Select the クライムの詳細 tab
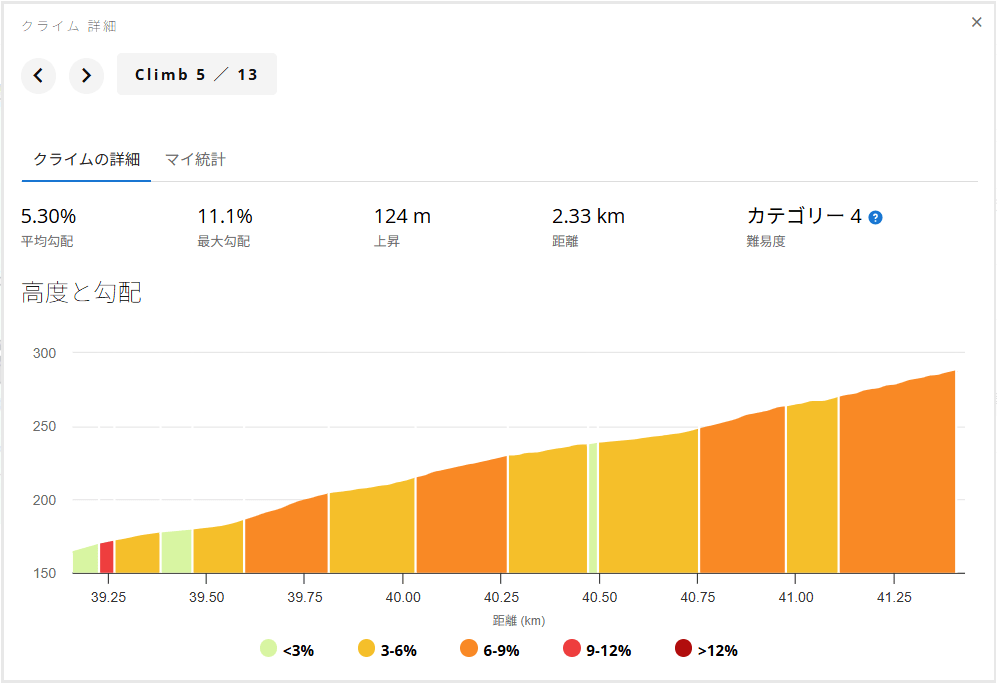The height and width of the screenshot is (683, 997). [x=86, y=159]
